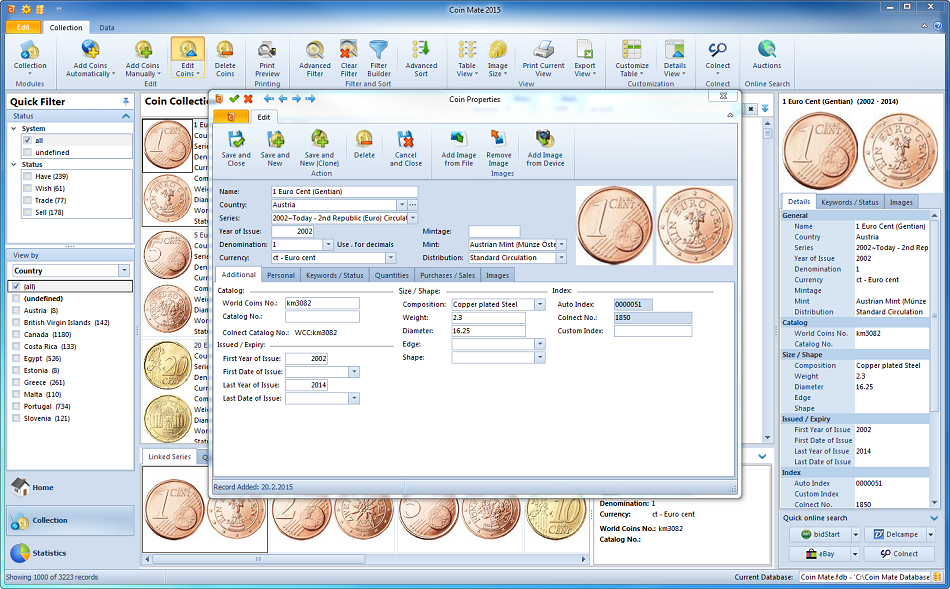Click the Name input field
Image resolution: width=950 pixels, height=589 pixels.
344,191
